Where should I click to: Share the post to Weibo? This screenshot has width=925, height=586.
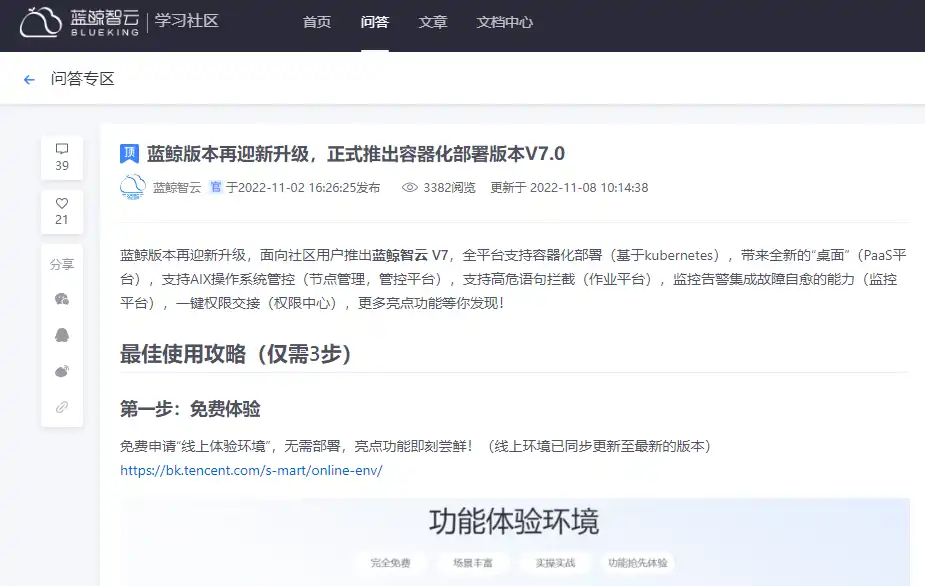pos(62,371)
